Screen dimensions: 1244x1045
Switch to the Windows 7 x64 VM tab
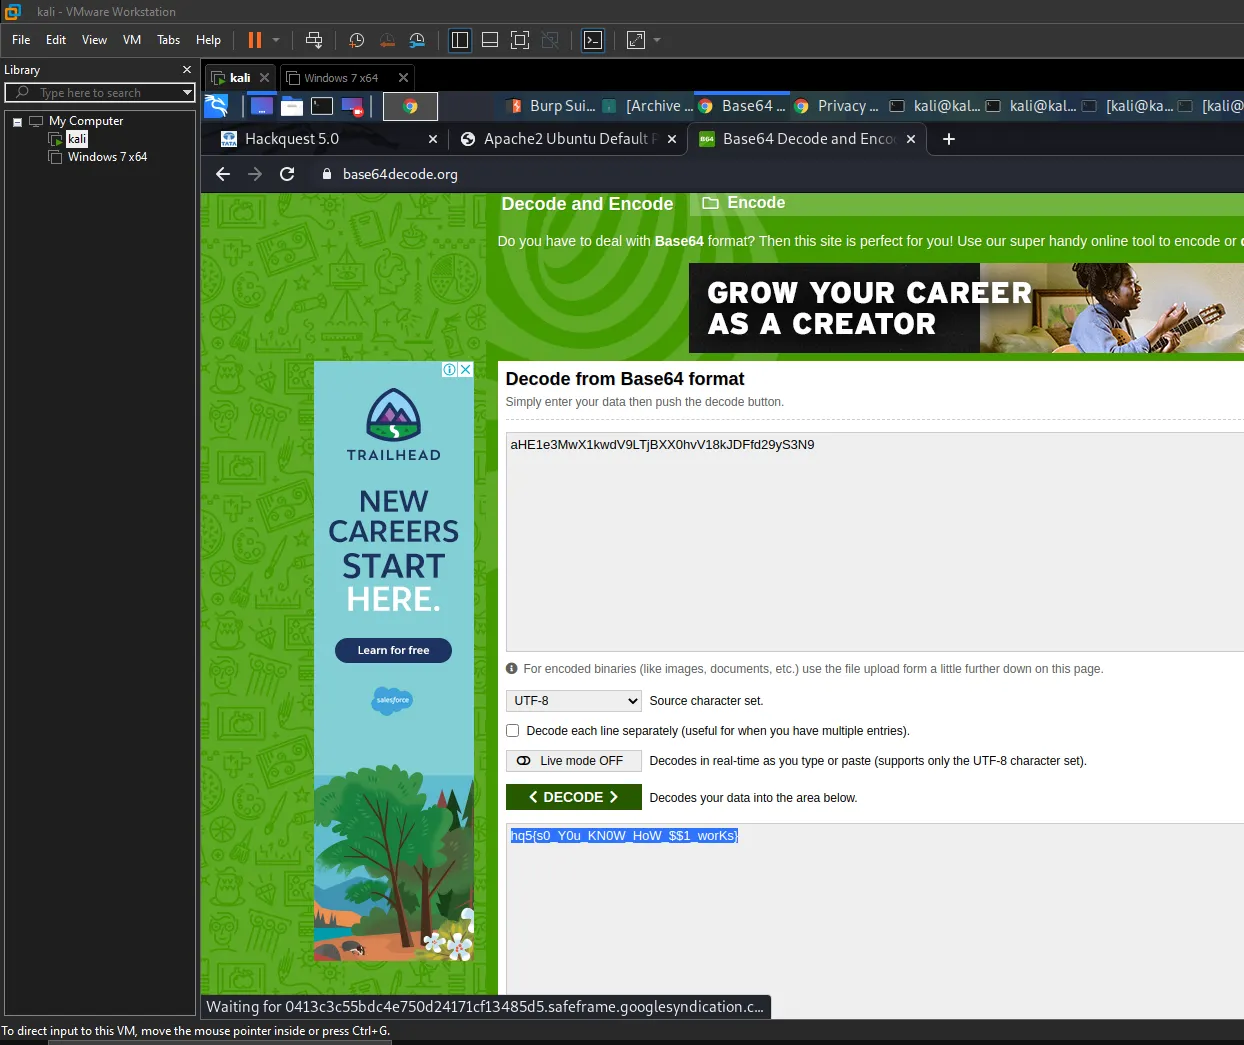(341, 78)
